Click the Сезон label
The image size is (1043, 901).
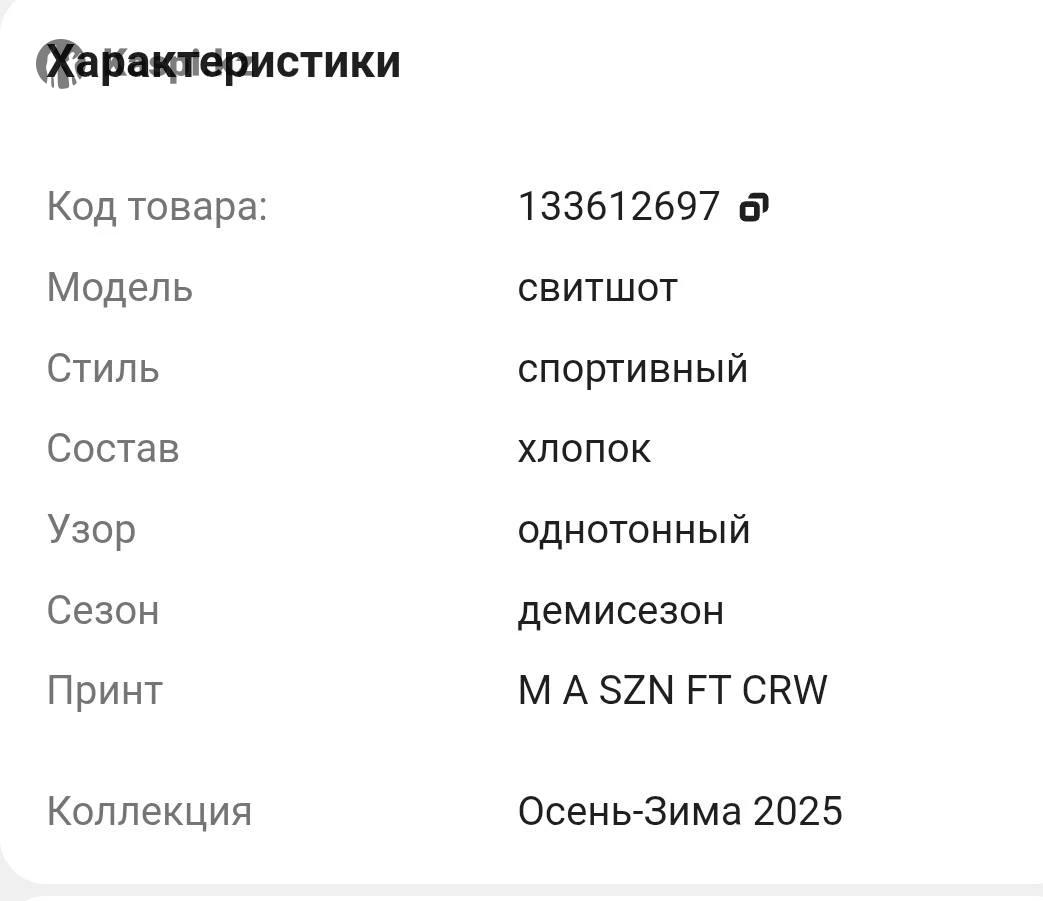pyautogui.click(x=102, y=610)
